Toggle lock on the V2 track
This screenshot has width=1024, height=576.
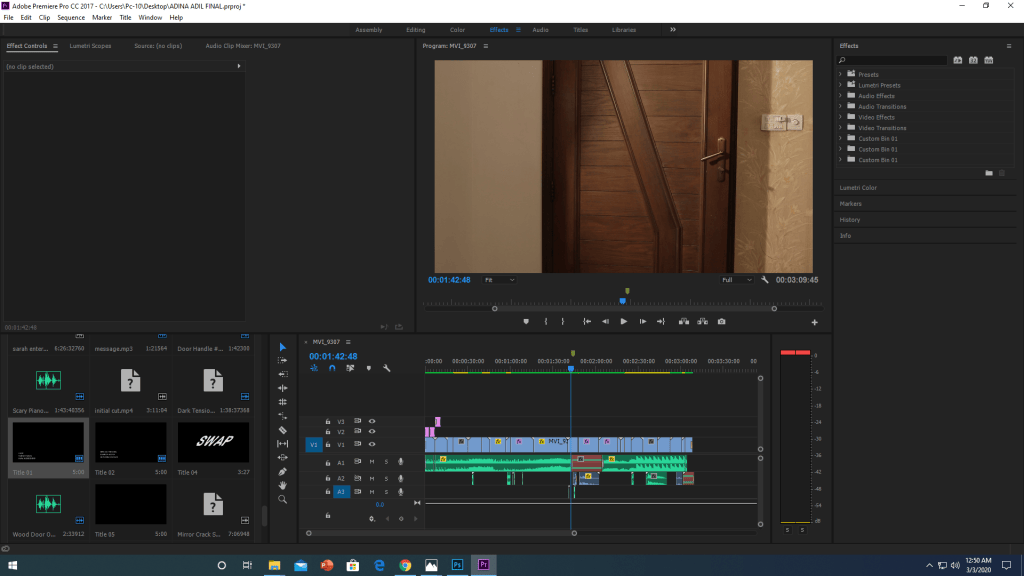(328, 432)
